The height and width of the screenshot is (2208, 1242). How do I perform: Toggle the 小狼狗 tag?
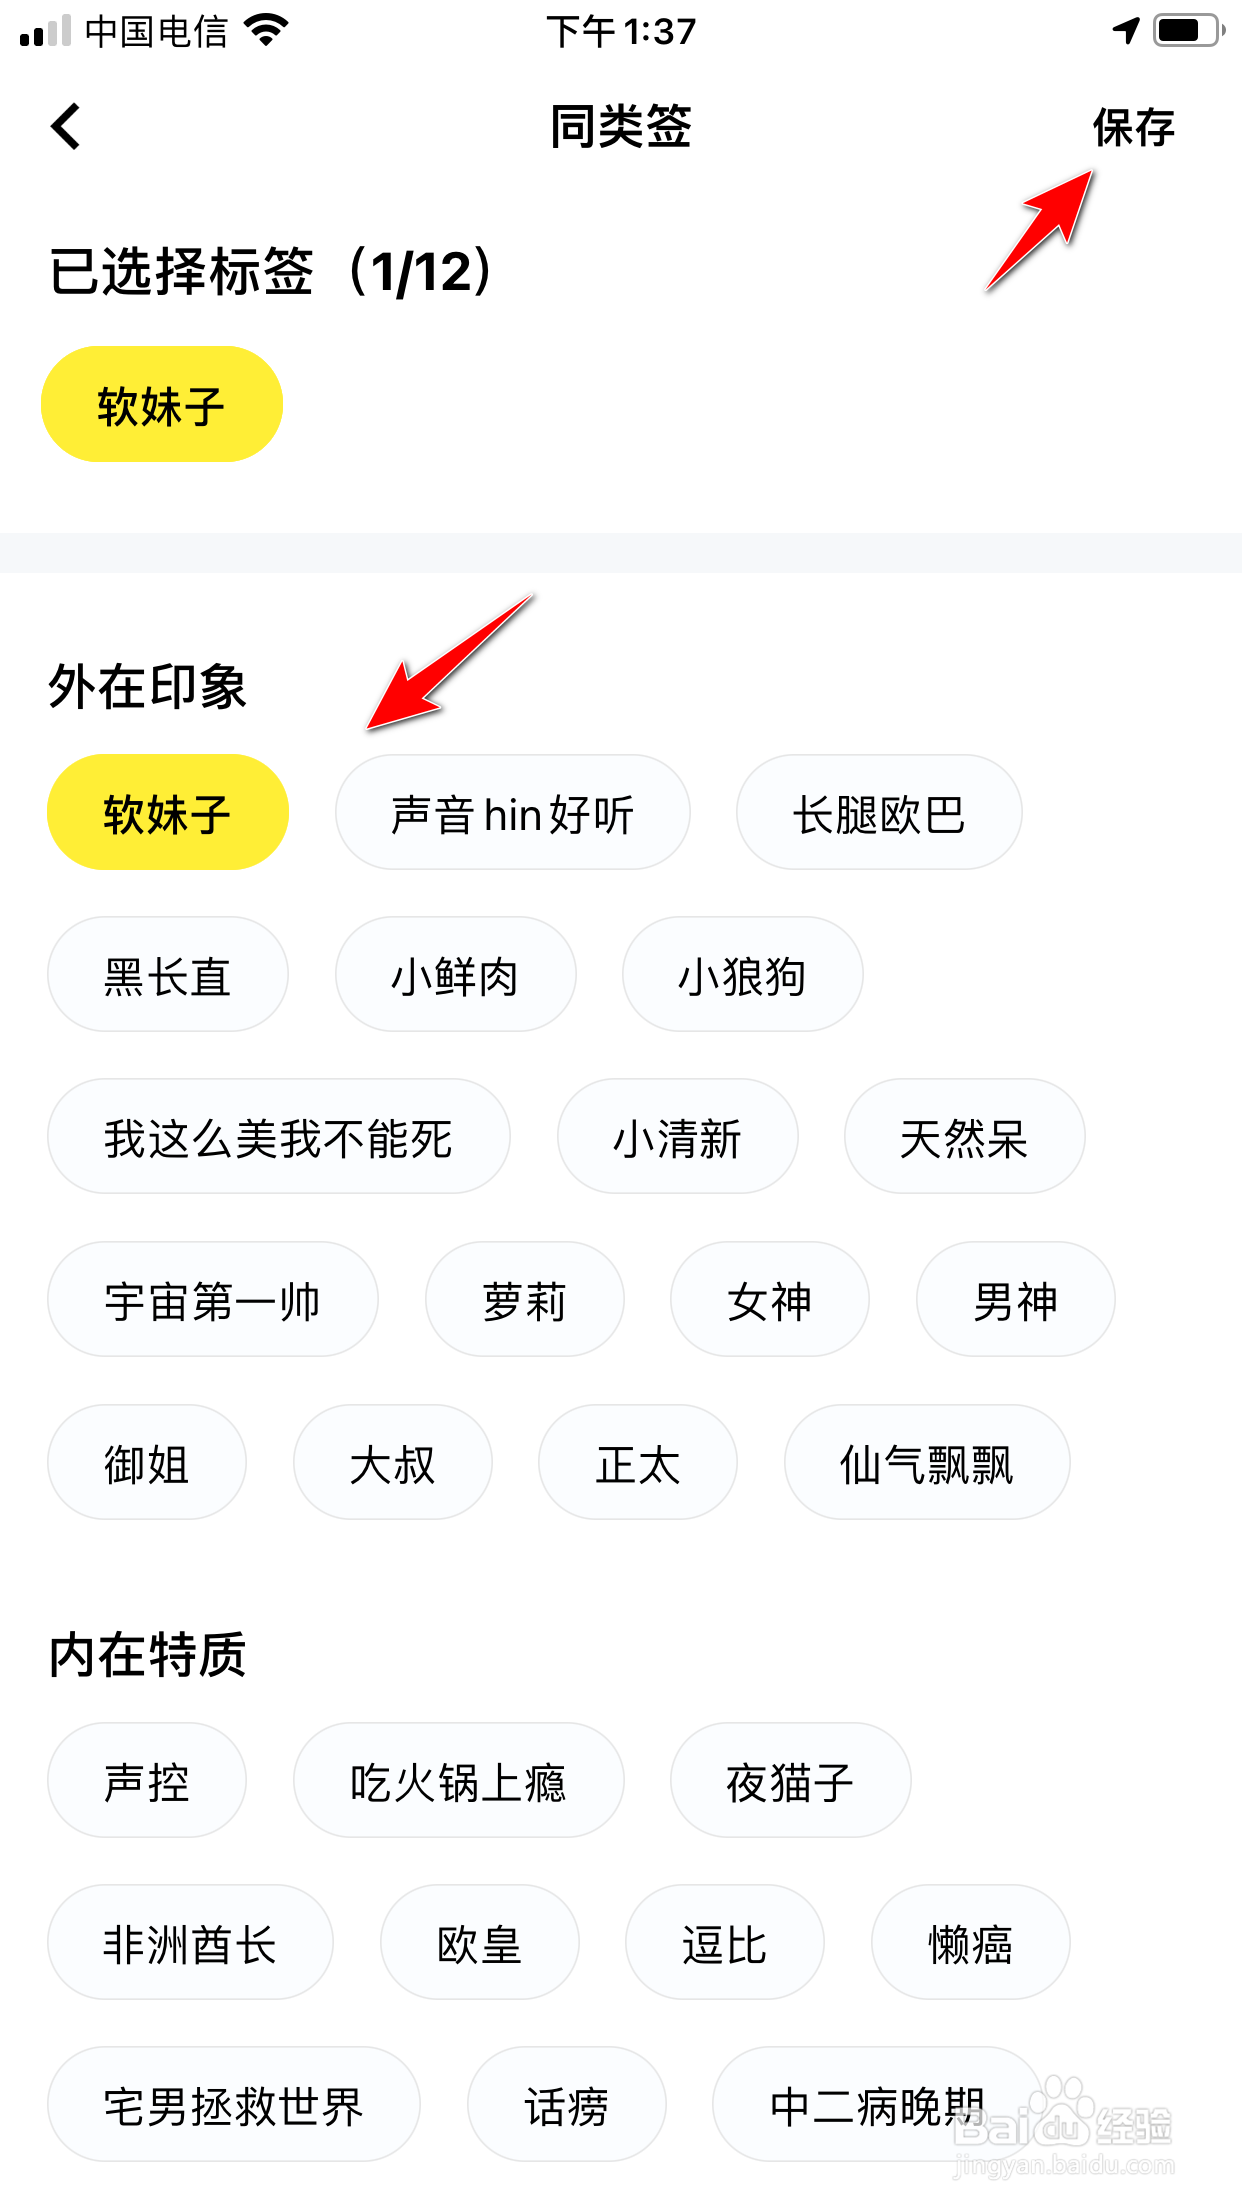tap(743, 974)
